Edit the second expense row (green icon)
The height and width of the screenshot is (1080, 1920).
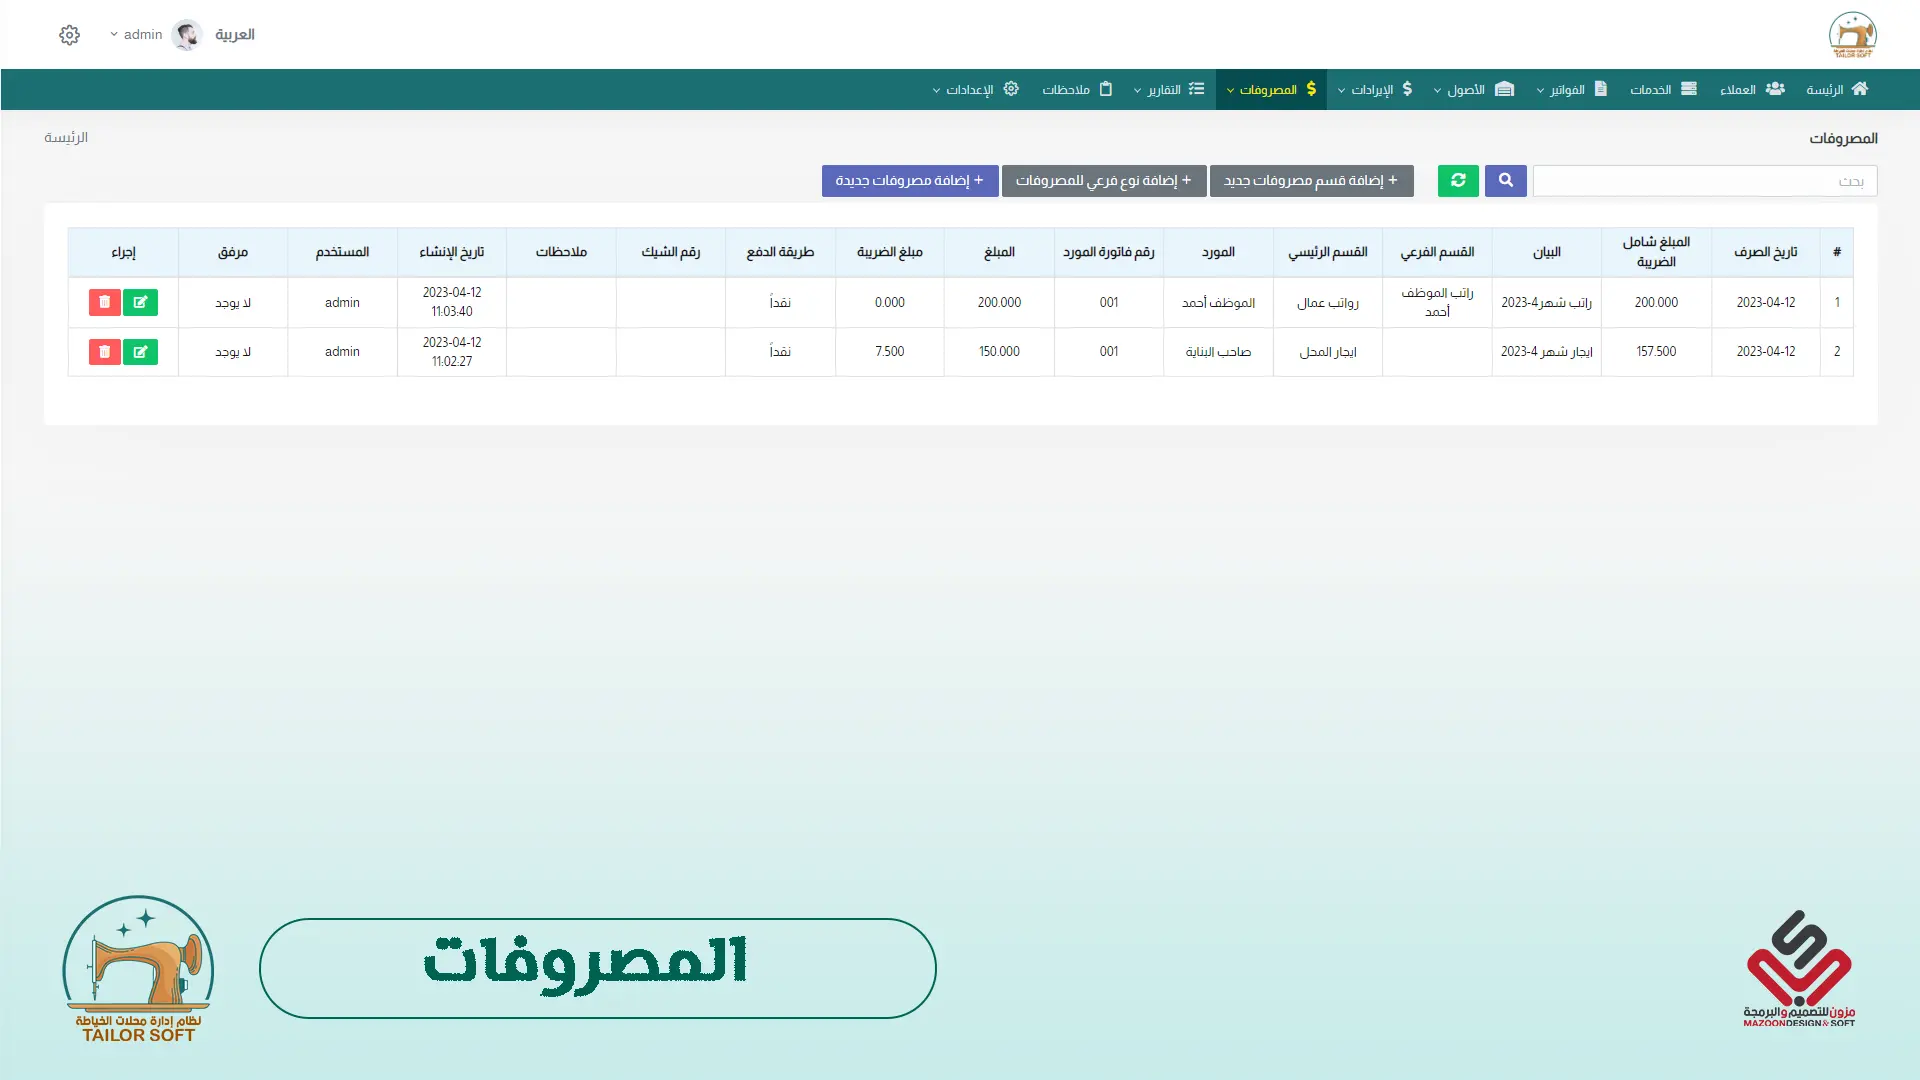pyautogui.click(x=140, y=352)
